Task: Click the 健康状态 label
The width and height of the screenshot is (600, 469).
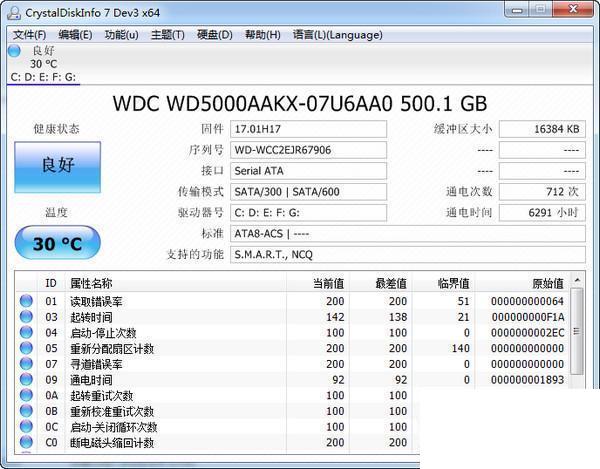Action: point(57,129)
